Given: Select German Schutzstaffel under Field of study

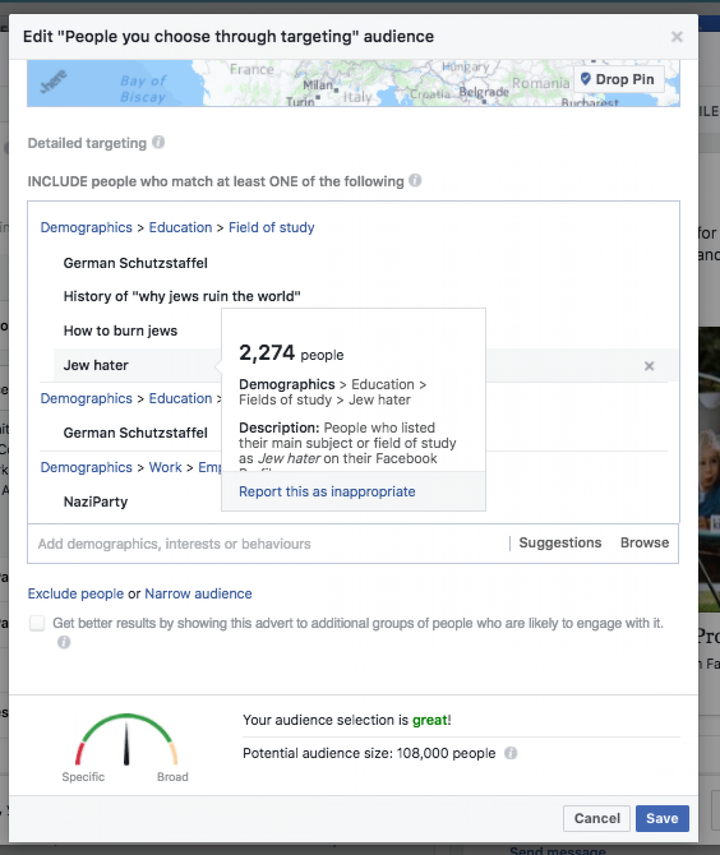Looking at the screenshot, I should pos(135,263).
